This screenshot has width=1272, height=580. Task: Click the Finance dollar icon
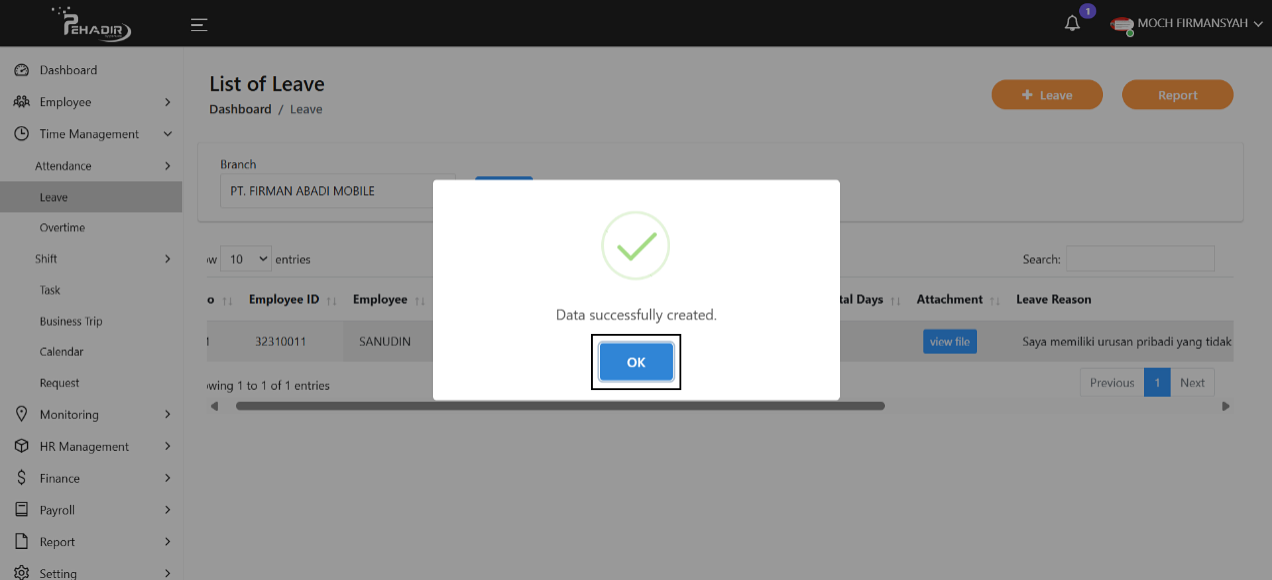(x=21, y=478)
